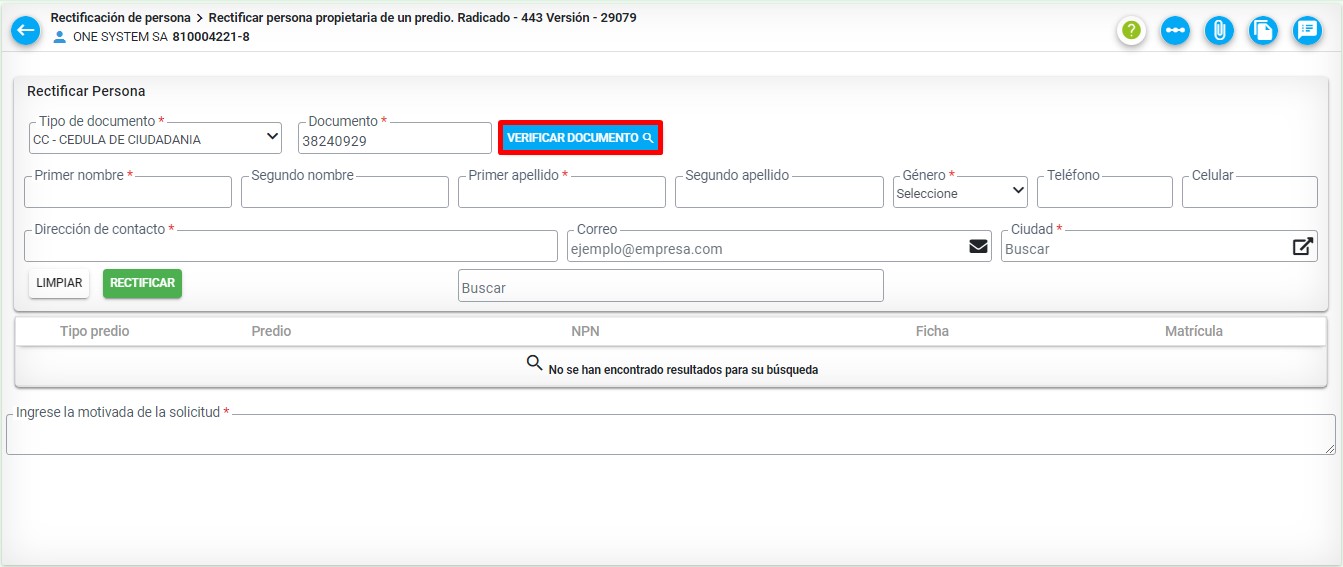Click the blue back arrow button

26,30
